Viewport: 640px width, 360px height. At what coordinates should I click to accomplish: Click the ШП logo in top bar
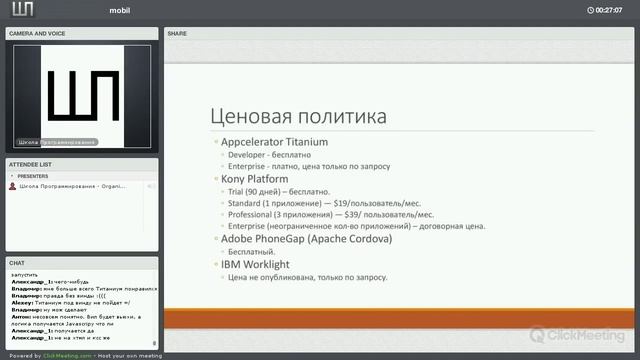click(22, 9)
